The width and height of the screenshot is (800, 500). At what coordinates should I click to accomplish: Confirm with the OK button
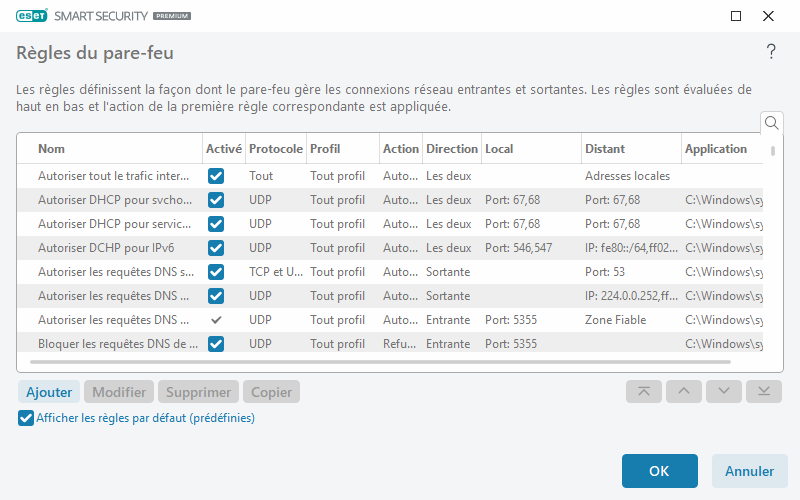[x=660, y=471]
